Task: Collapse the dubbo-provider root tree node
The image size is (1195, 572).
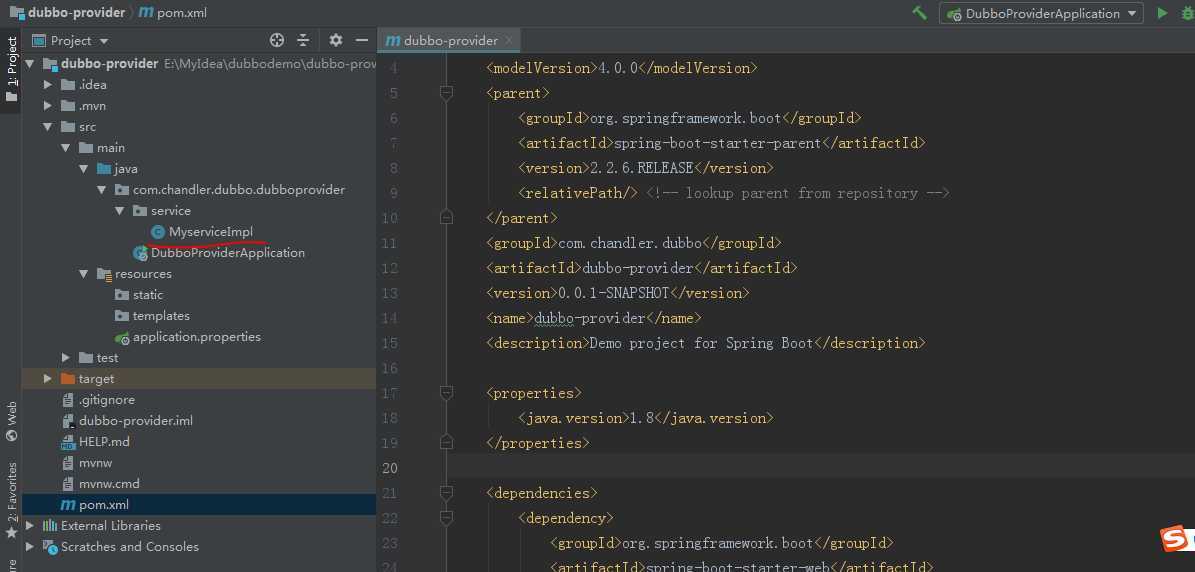Action: 30,64
